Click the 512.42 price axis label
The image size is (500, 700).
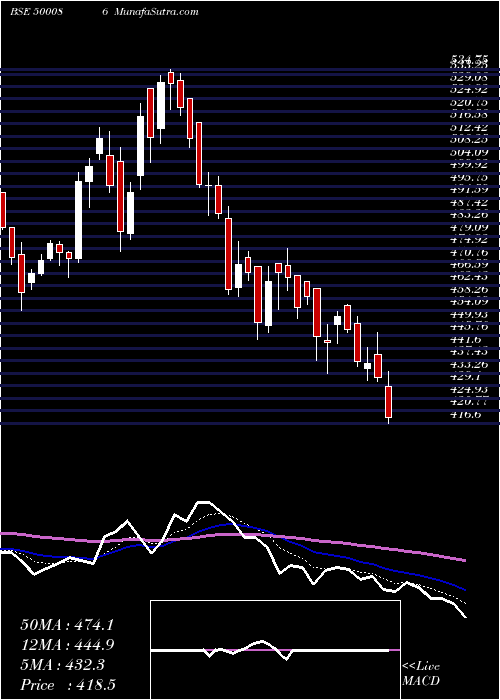(x=469, y=128)
